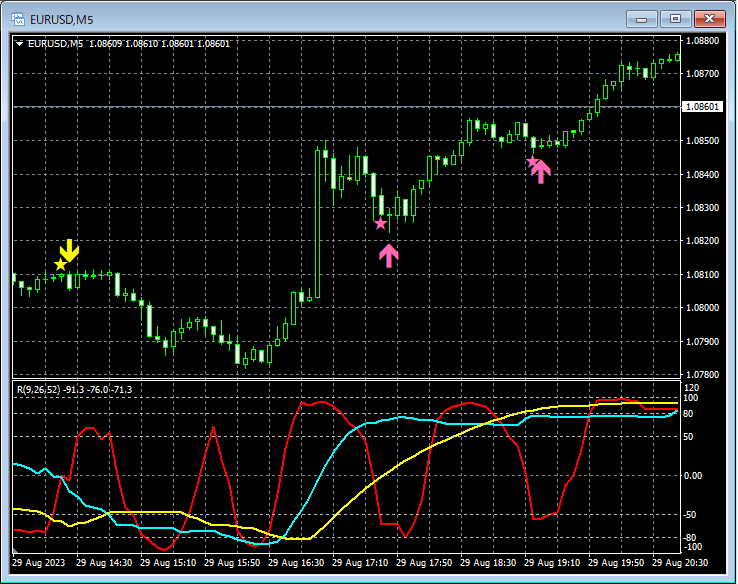Click the indicator scale value 120
738x584 pixels.
tap(692, 388)
